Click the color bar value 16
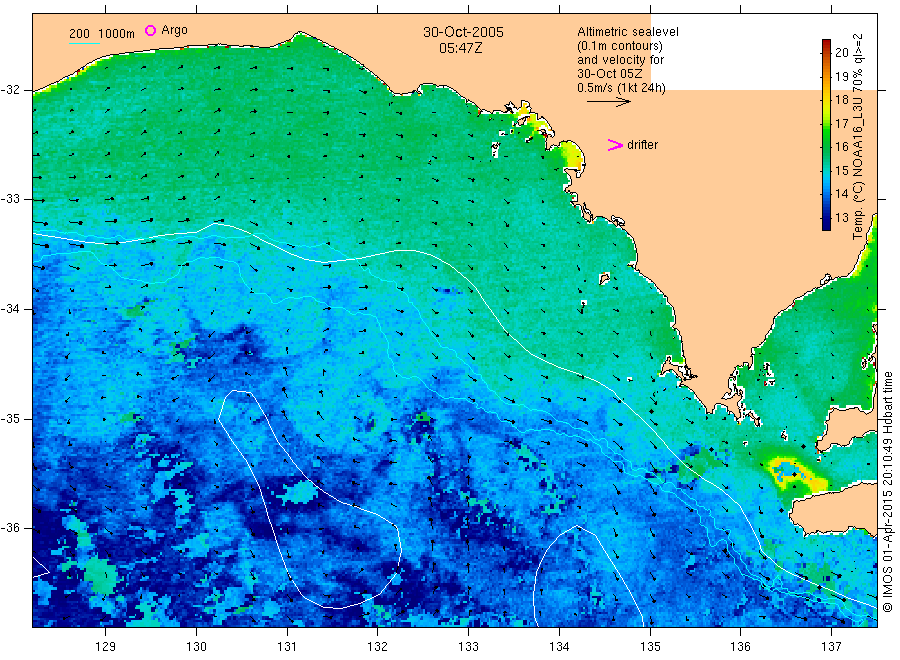 (841, 147)
